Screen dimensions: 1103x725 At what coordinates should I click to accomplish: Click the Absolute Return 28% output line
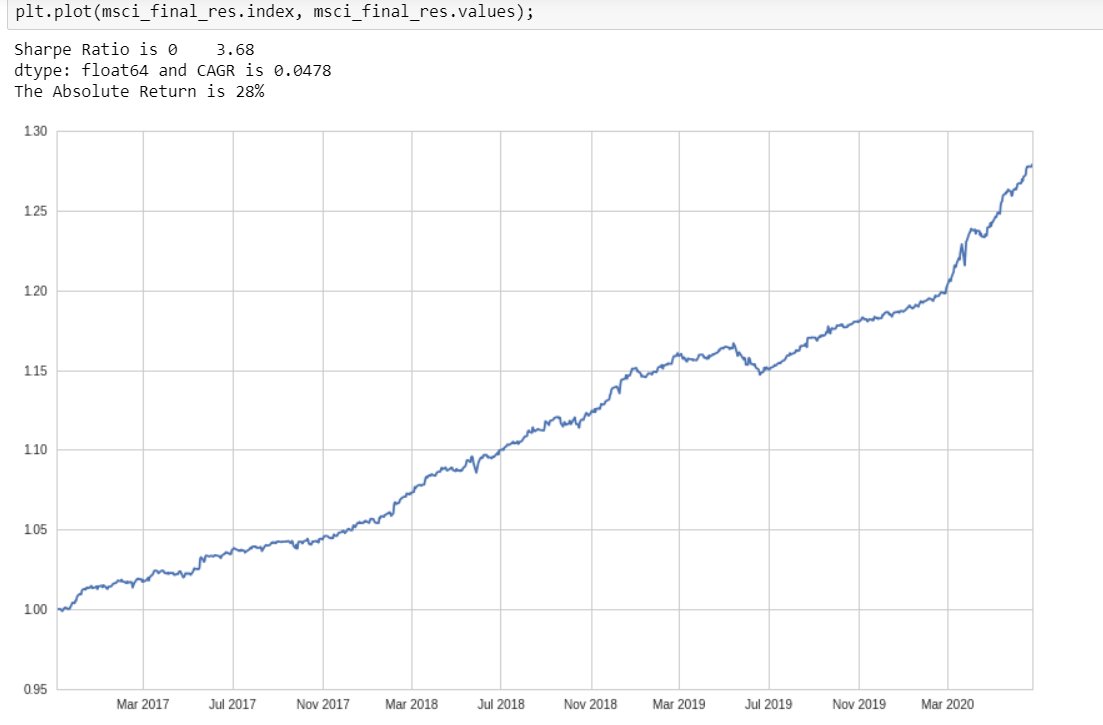[x=138, y=91]
